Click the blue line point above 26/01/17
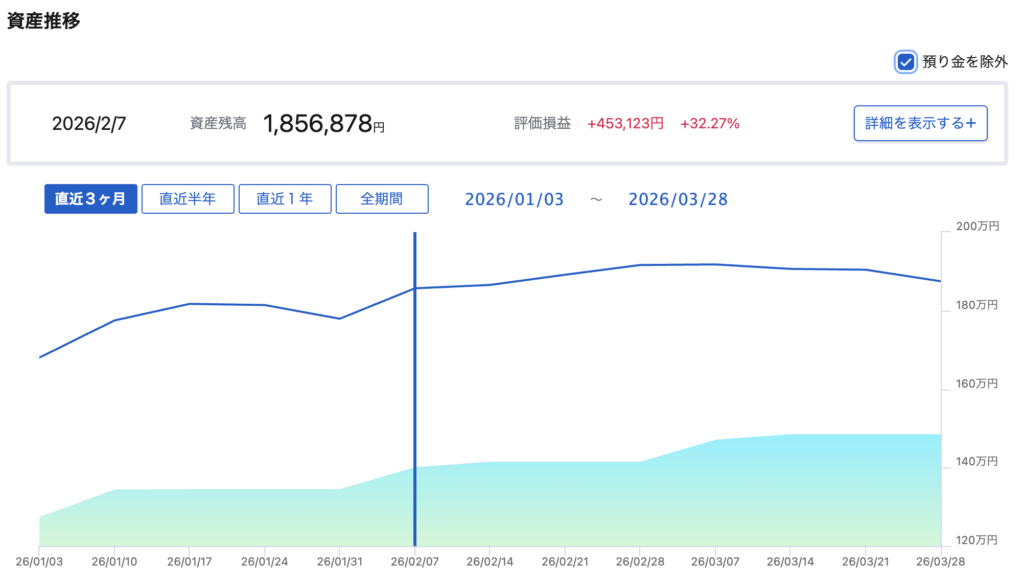Viewport: 1024px width, 587px height. [189, 304]
